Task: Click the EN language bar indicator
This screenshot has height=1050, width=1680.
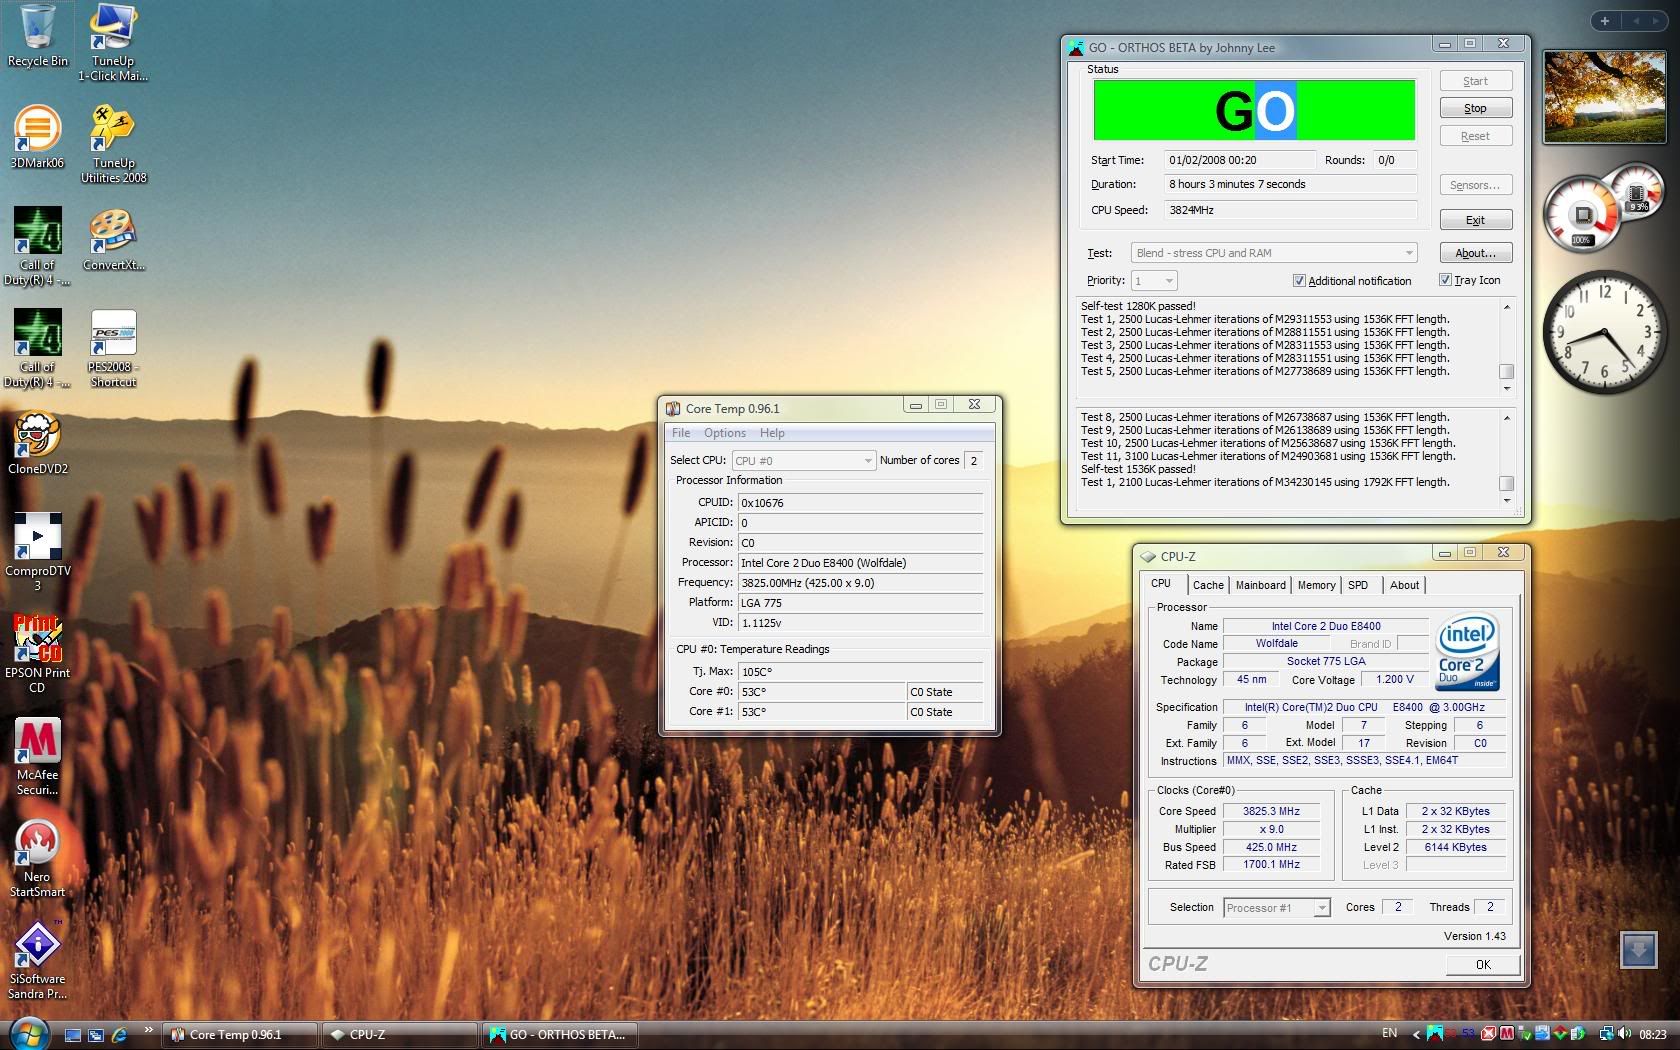Action: [1390, 1034]
